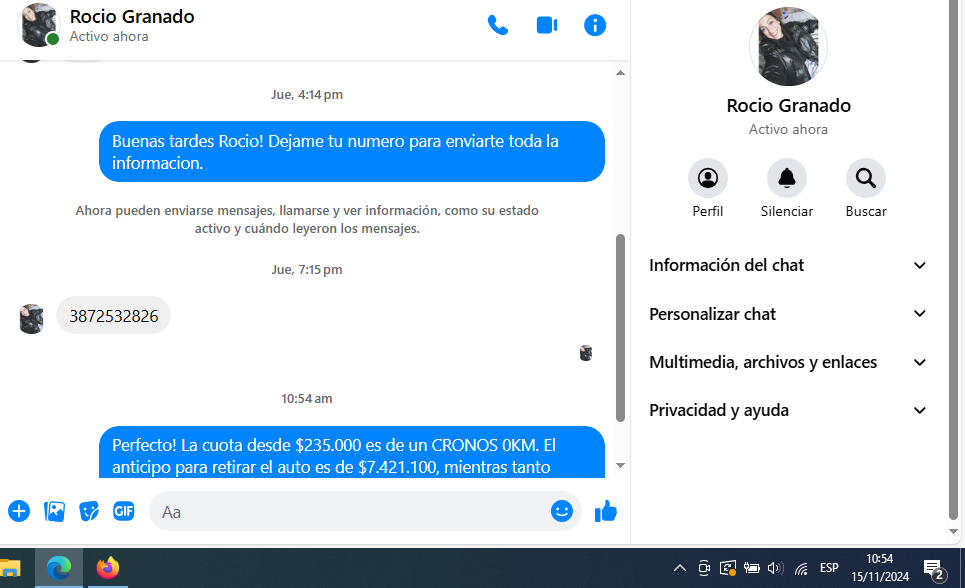Expand Personalizar chat section

[x=788, y=314]
